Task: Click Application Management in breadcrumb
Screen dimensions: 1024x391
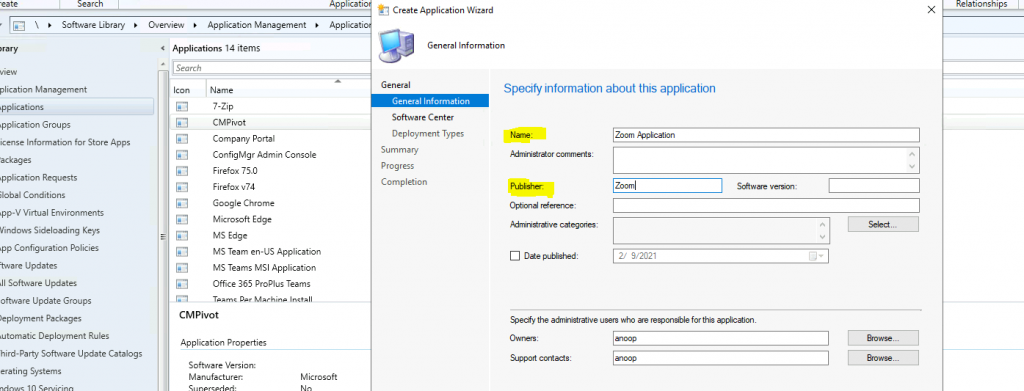Action: pyautogui.click(x=257, y=25)
